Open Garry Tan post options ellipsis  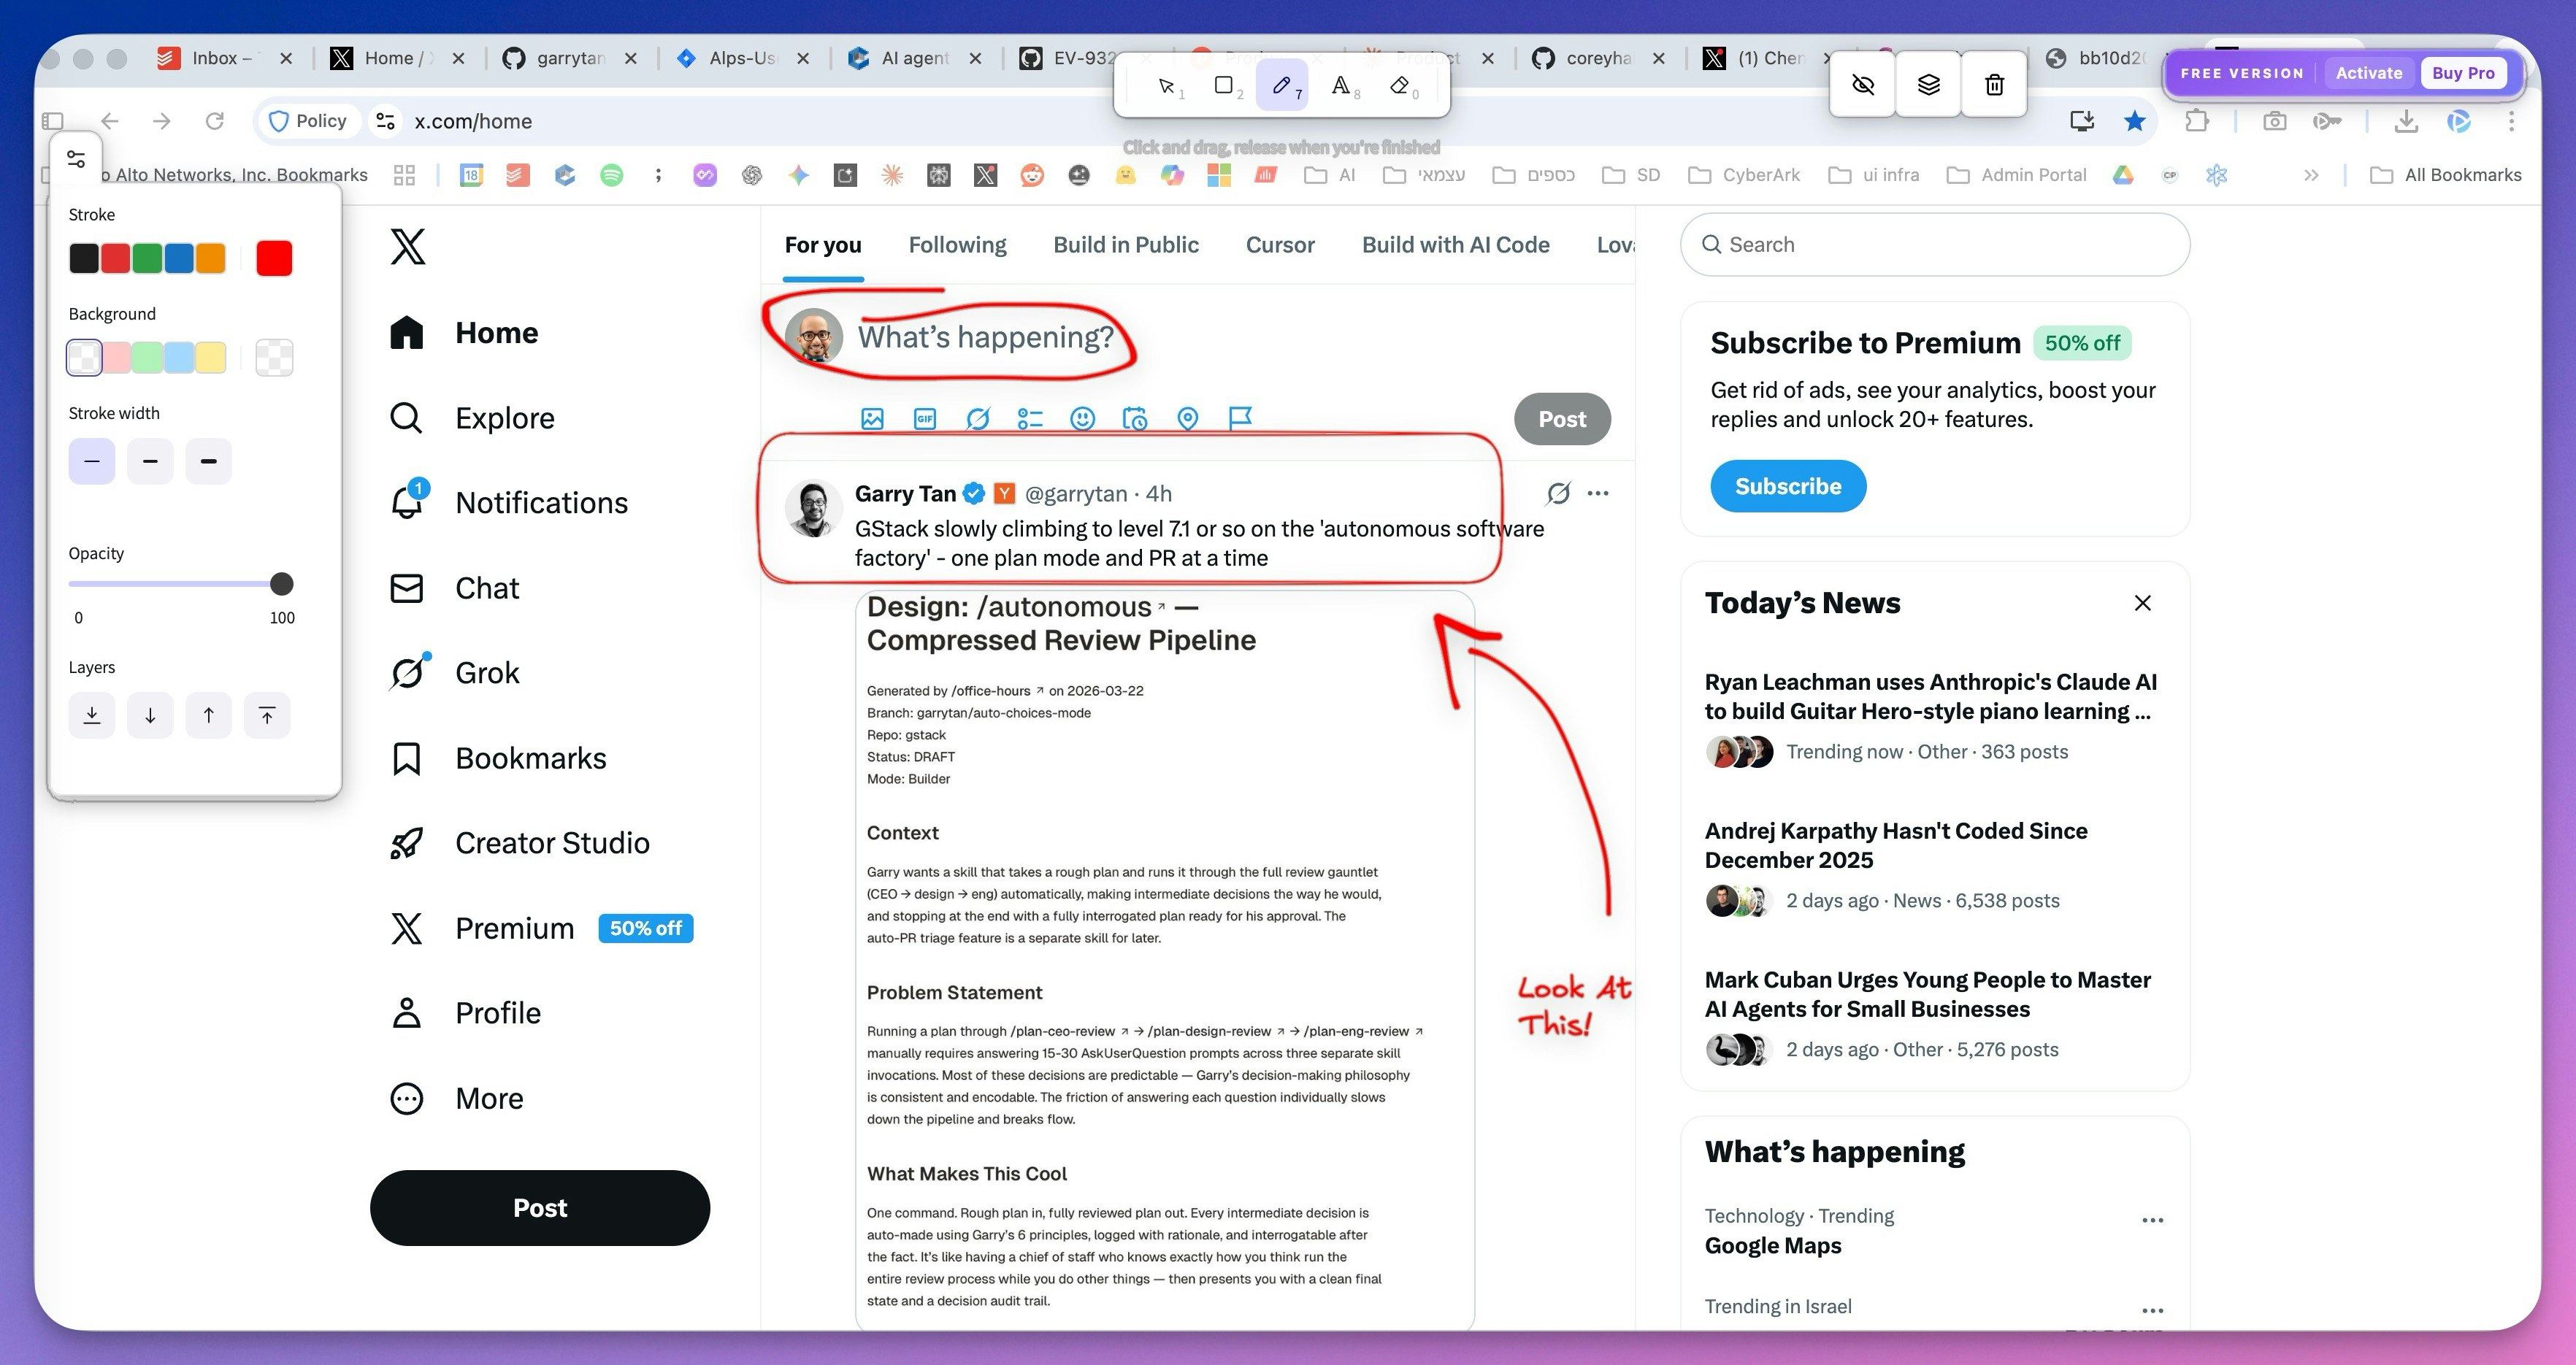(x=1598, y=493)
